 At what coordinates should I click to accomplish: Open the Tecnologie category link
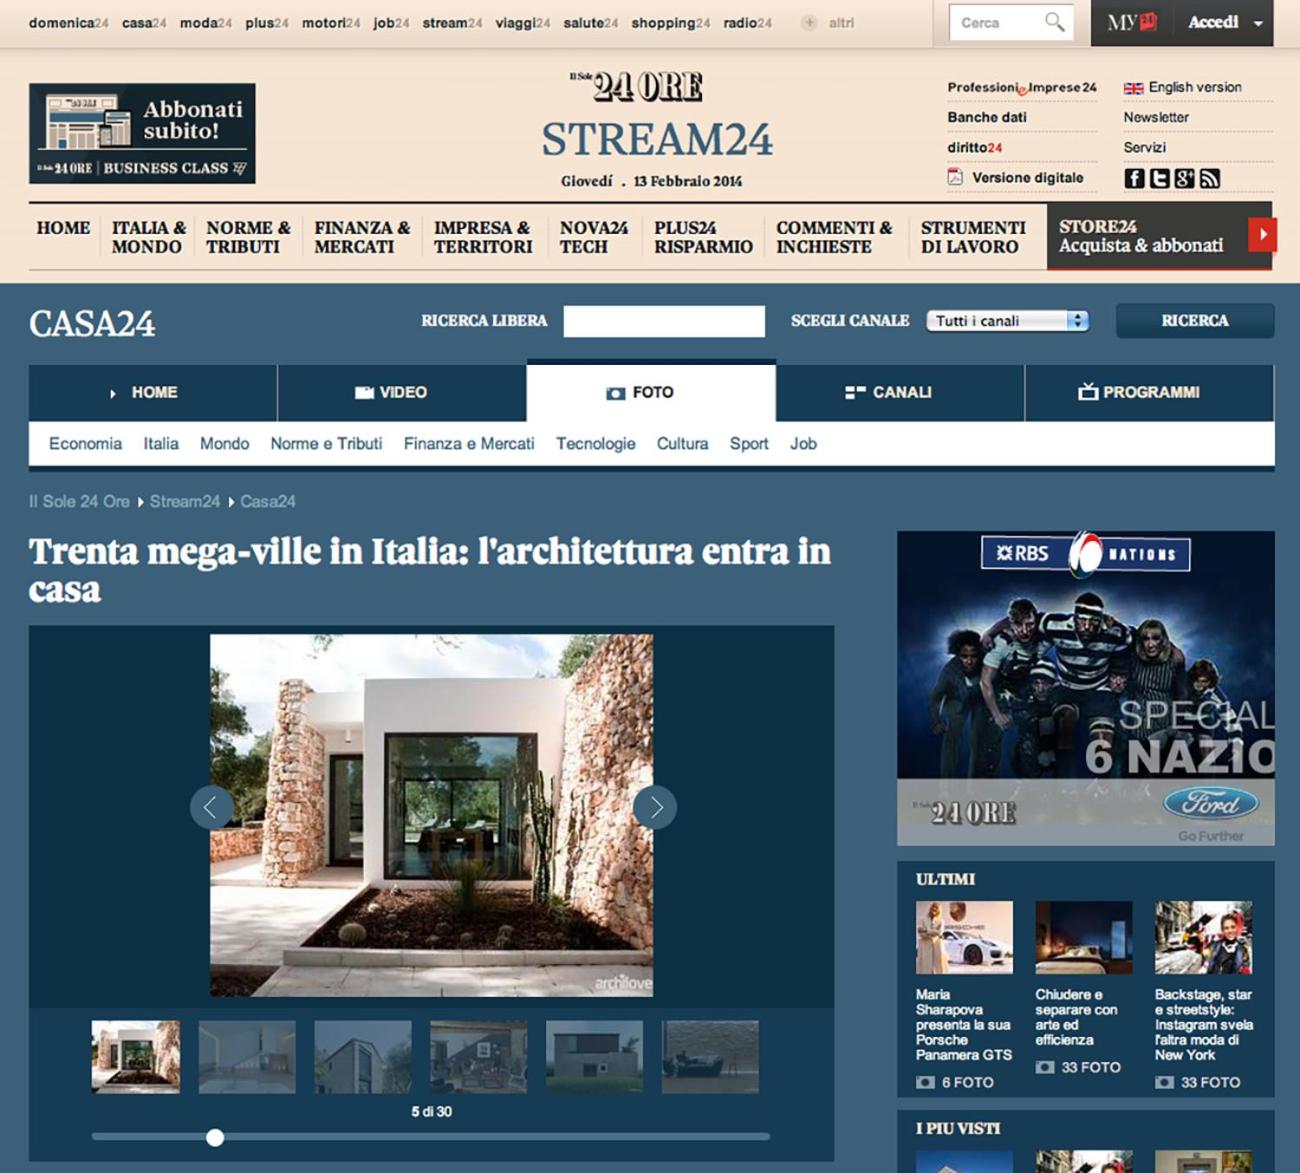coord(596,444)
